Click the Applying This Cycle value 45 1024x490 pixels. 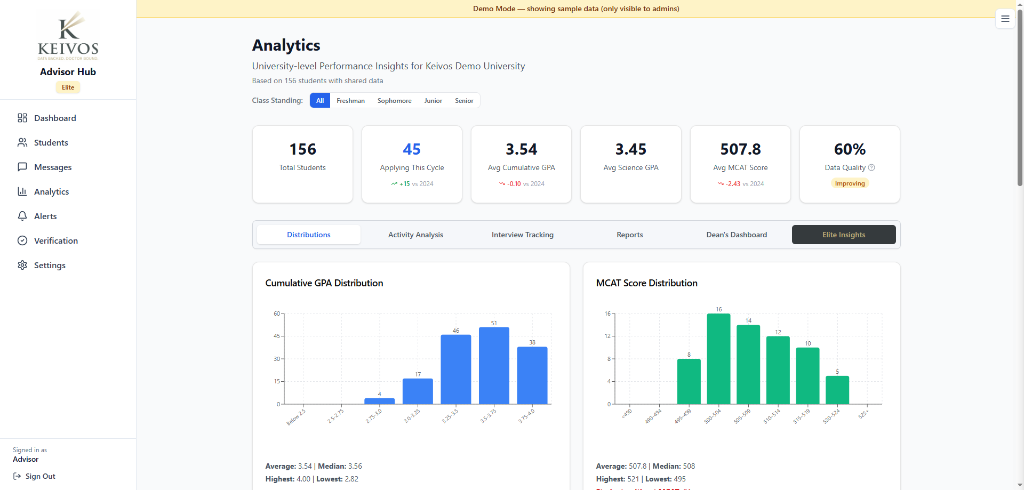tap(411, 149)
